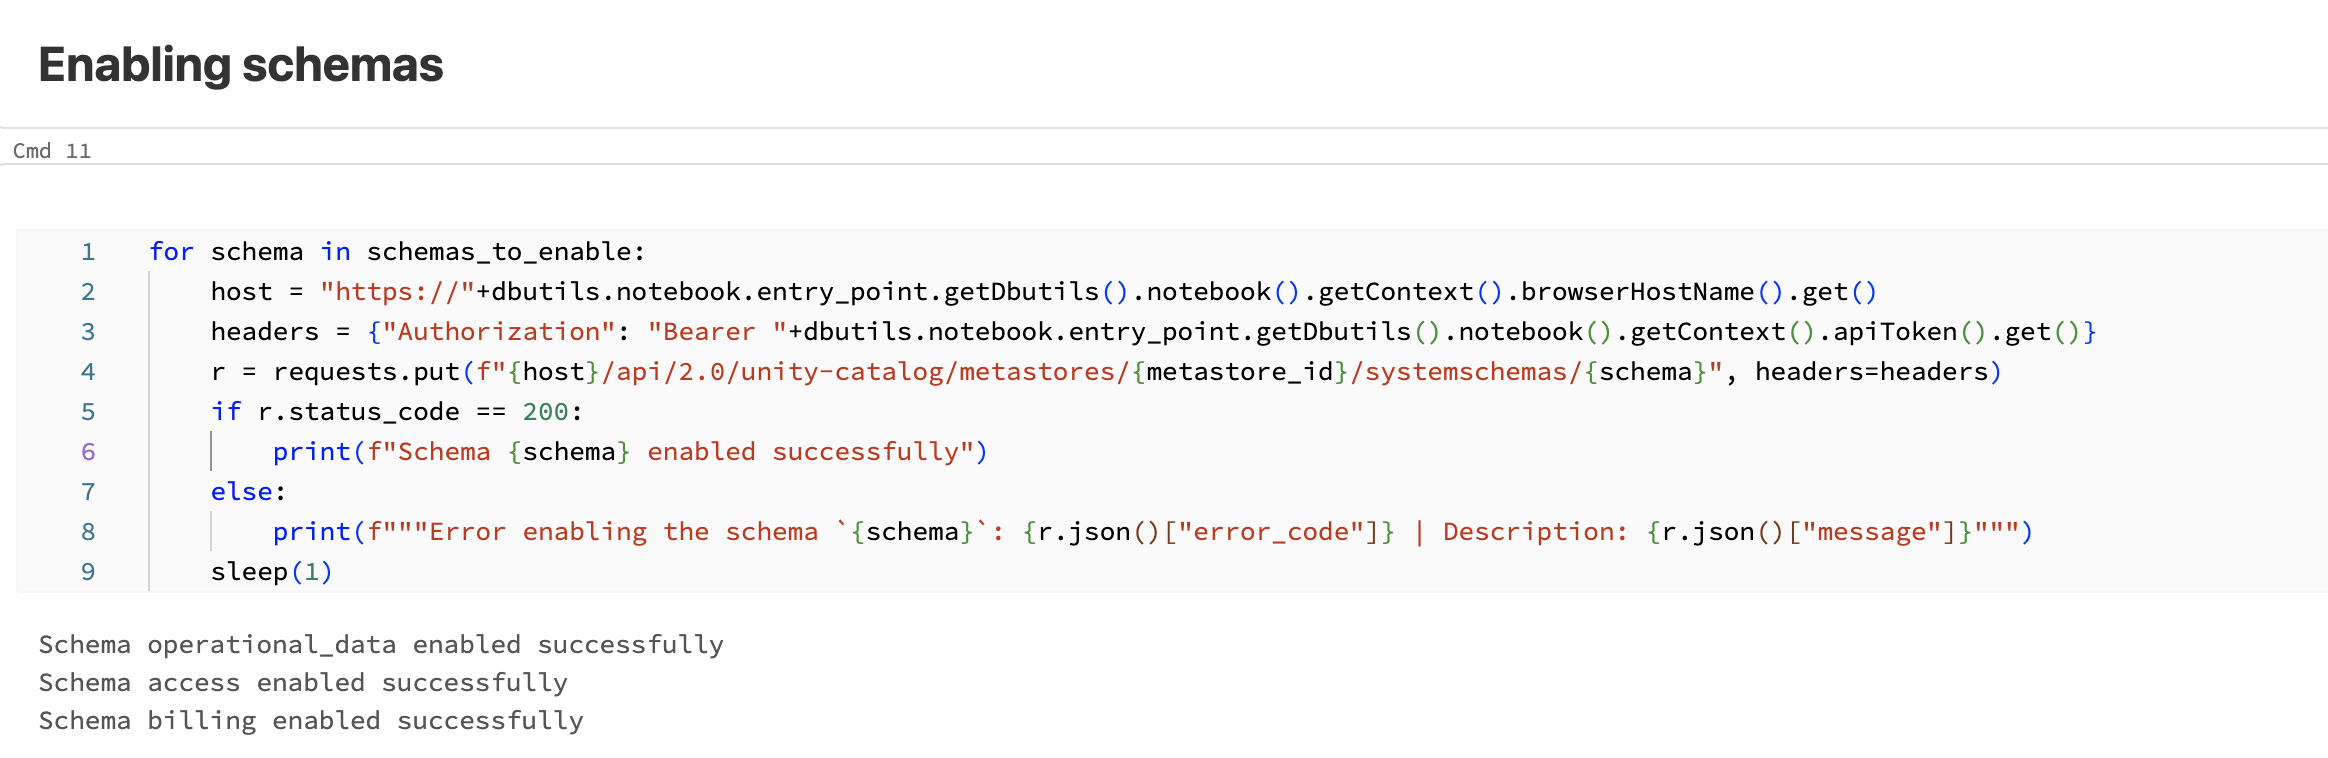
Task: Click line number 2 in the gutter
Action: click(x=88, y=292)
